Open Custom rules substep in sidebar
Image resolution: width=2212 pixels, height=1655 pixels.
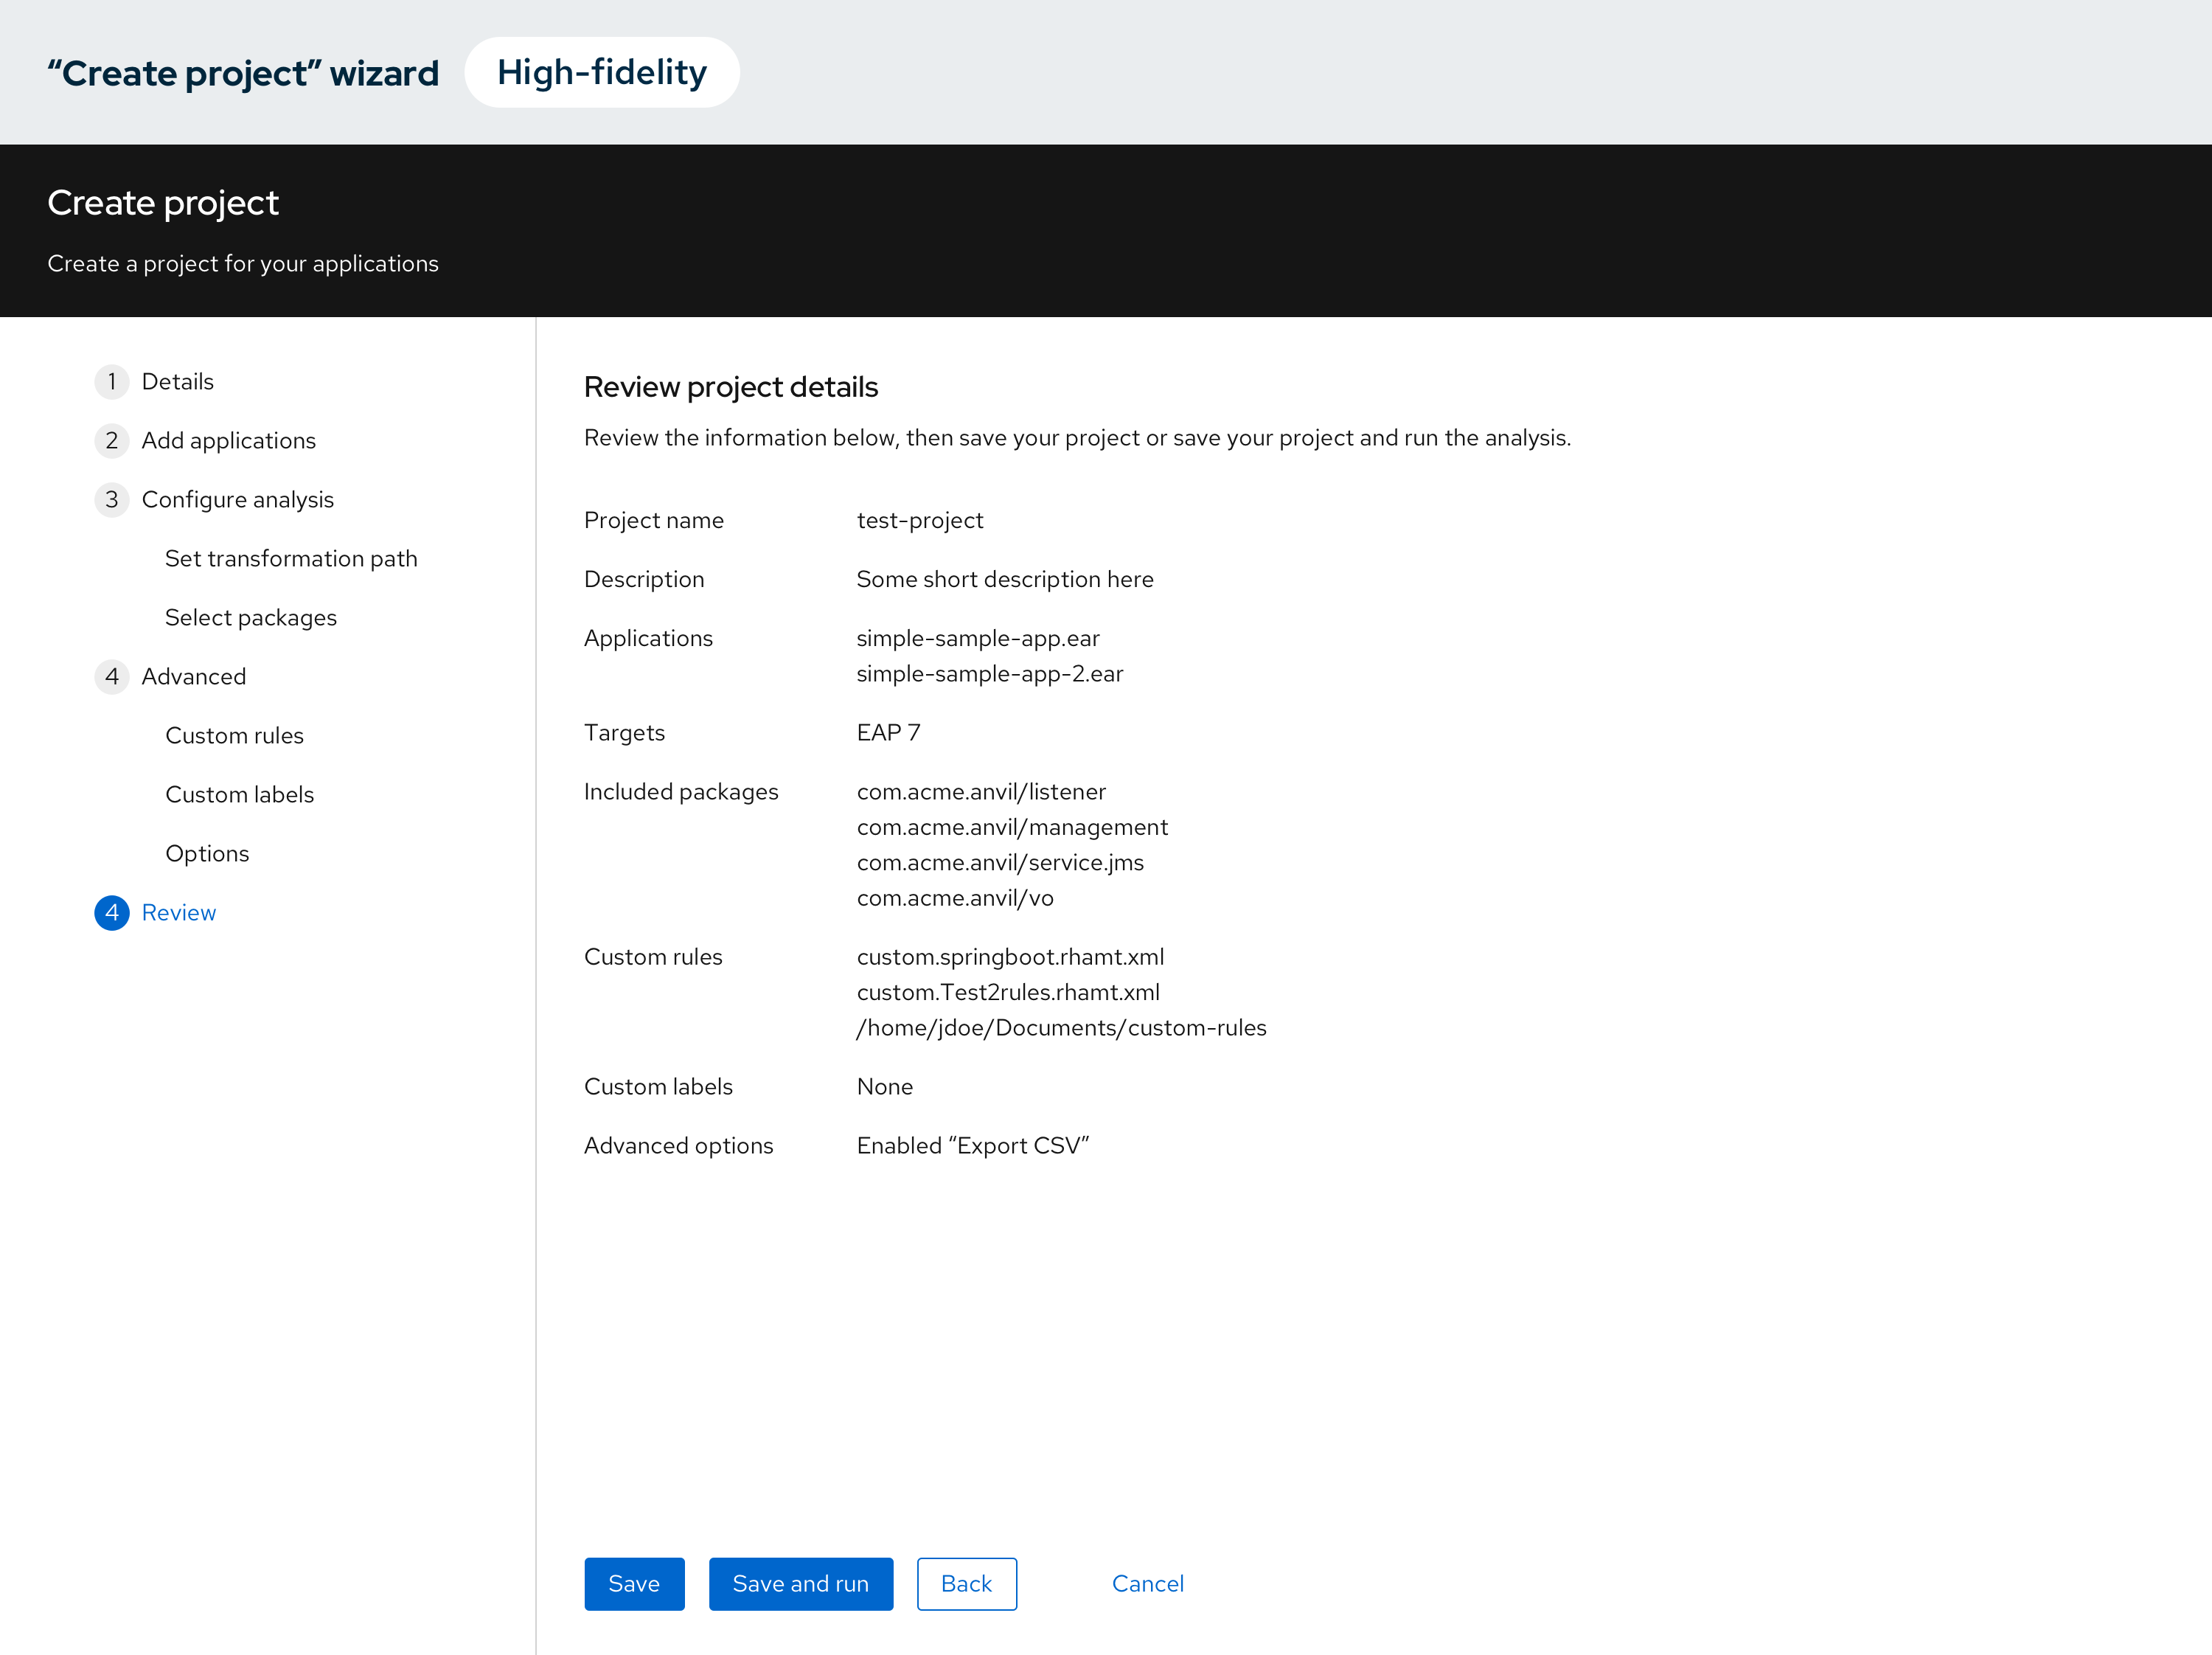point(234,735)
